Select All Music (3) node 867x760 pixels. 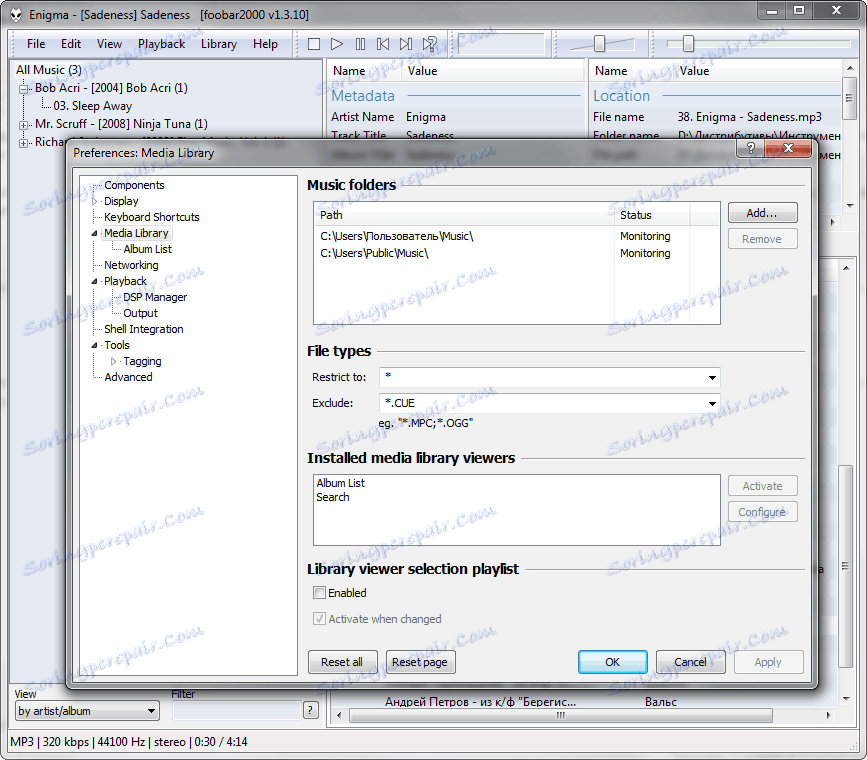click(x=49, y=70)
